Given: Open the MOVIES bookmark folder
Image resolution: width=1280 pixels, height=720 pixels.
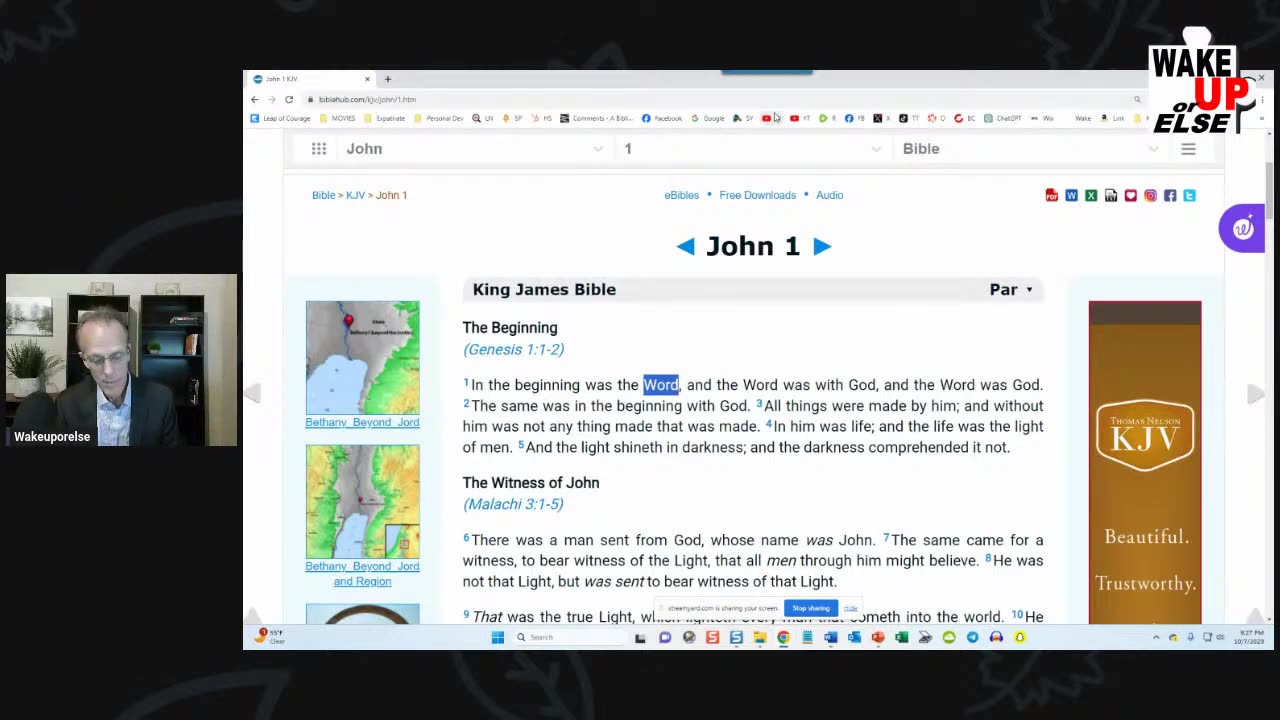Looking at the screenshot, I should [x=338, y=118].
